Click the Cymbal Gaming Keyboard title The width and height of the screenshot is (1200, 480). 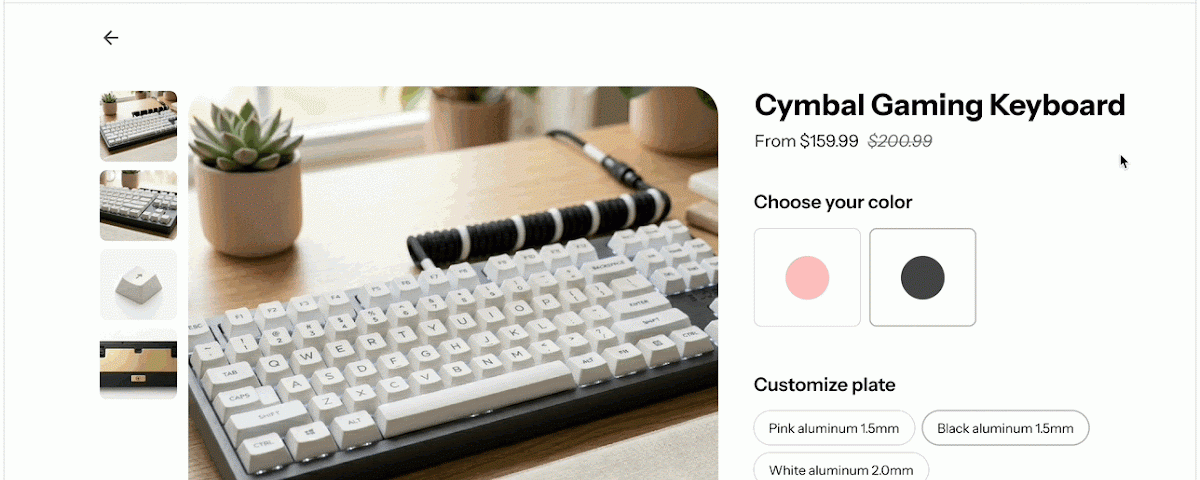pyautogui.click(x=940, y=105)
